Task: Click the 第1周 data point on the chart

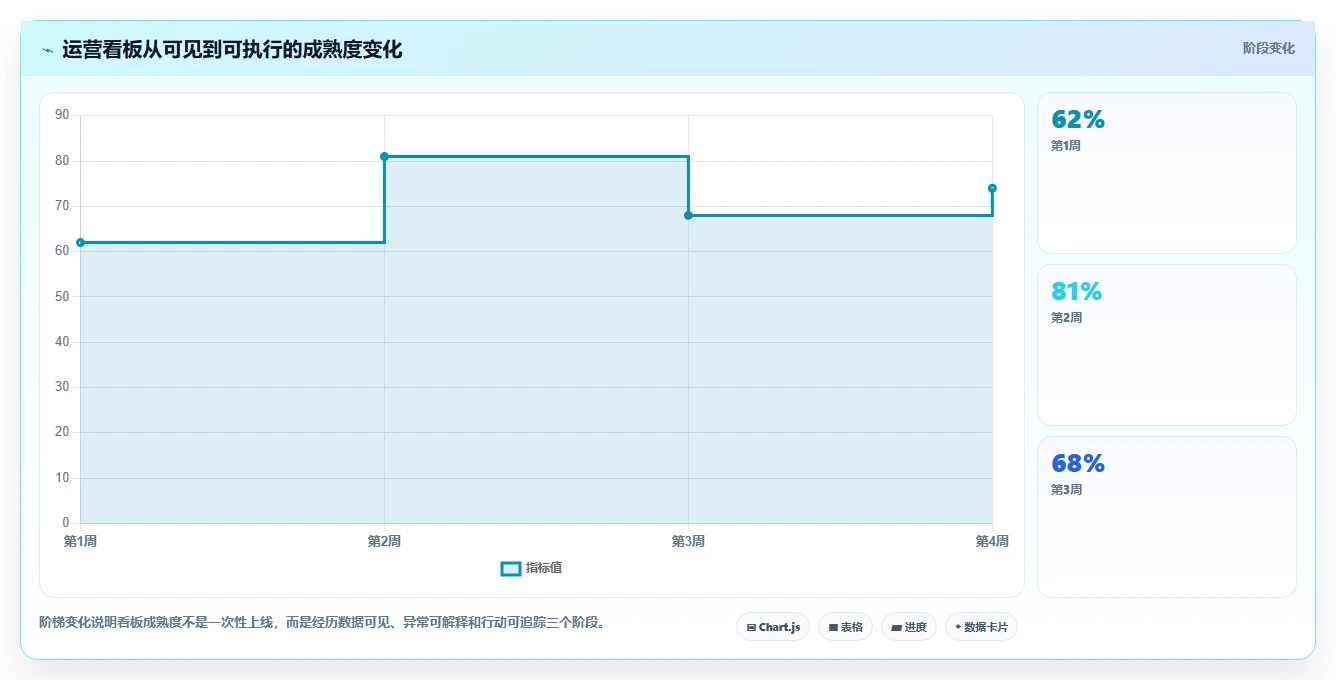Action: coord(80,242)
